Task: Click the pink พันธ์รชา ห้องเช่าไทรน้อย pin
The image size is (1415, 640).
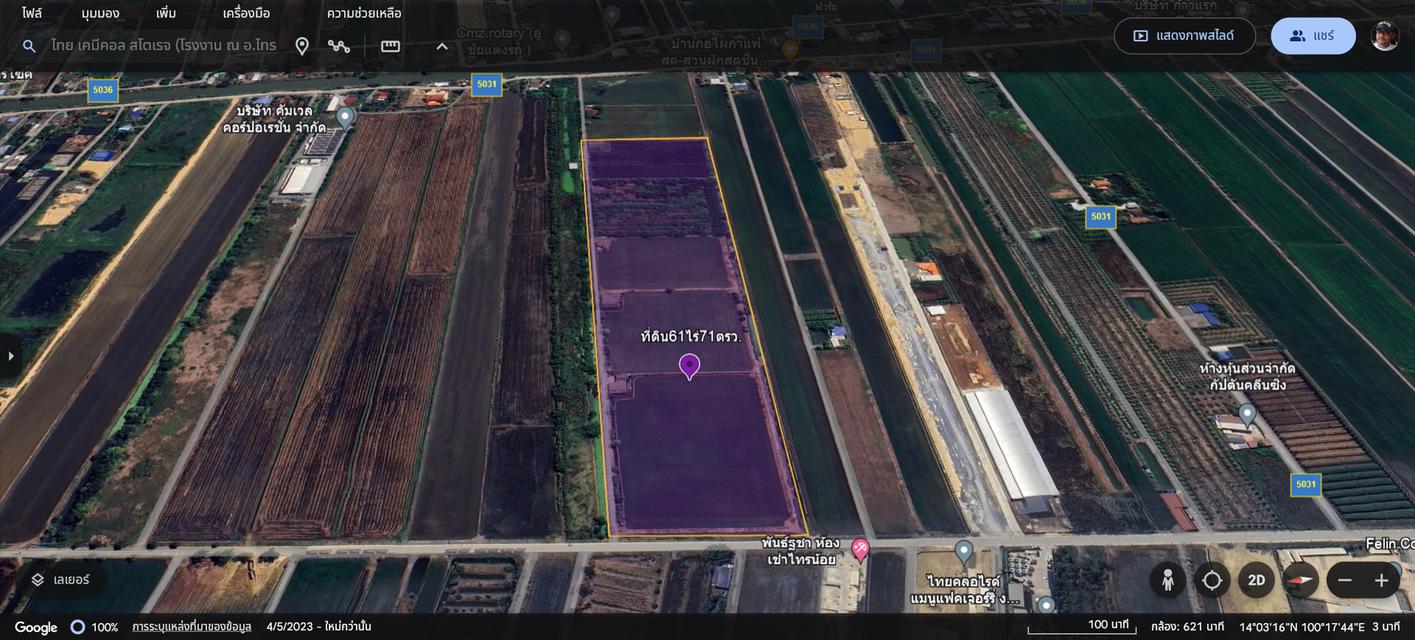Action: (860, 549)
